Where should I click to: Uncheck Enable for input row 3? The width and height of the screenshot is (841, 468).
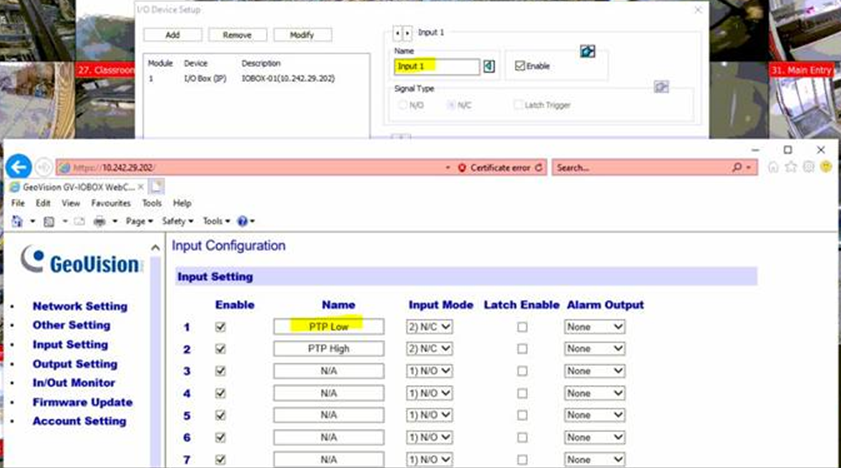(220, 371)
